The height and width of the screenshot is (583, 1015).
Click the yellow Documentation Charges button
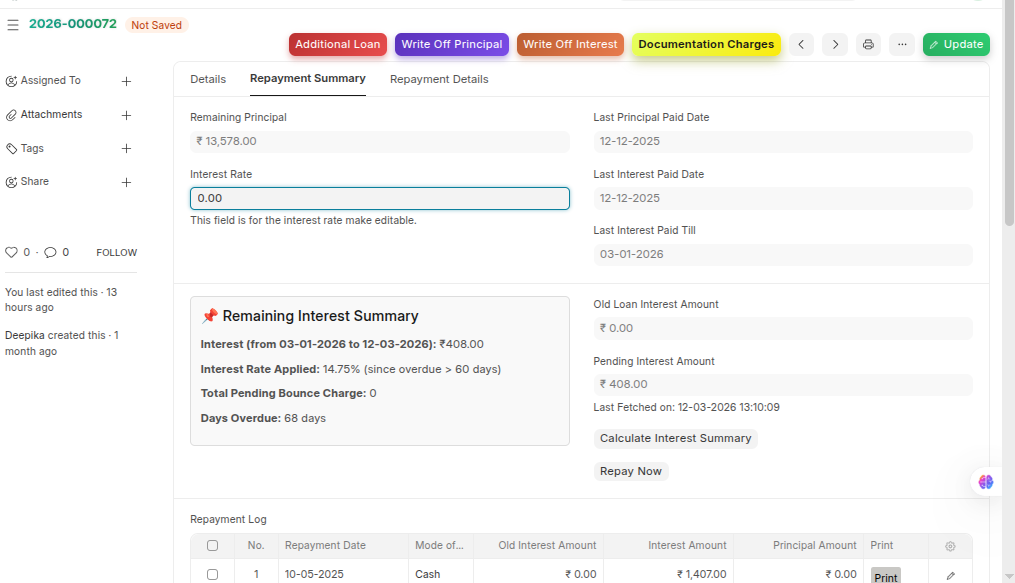point(706,45)
